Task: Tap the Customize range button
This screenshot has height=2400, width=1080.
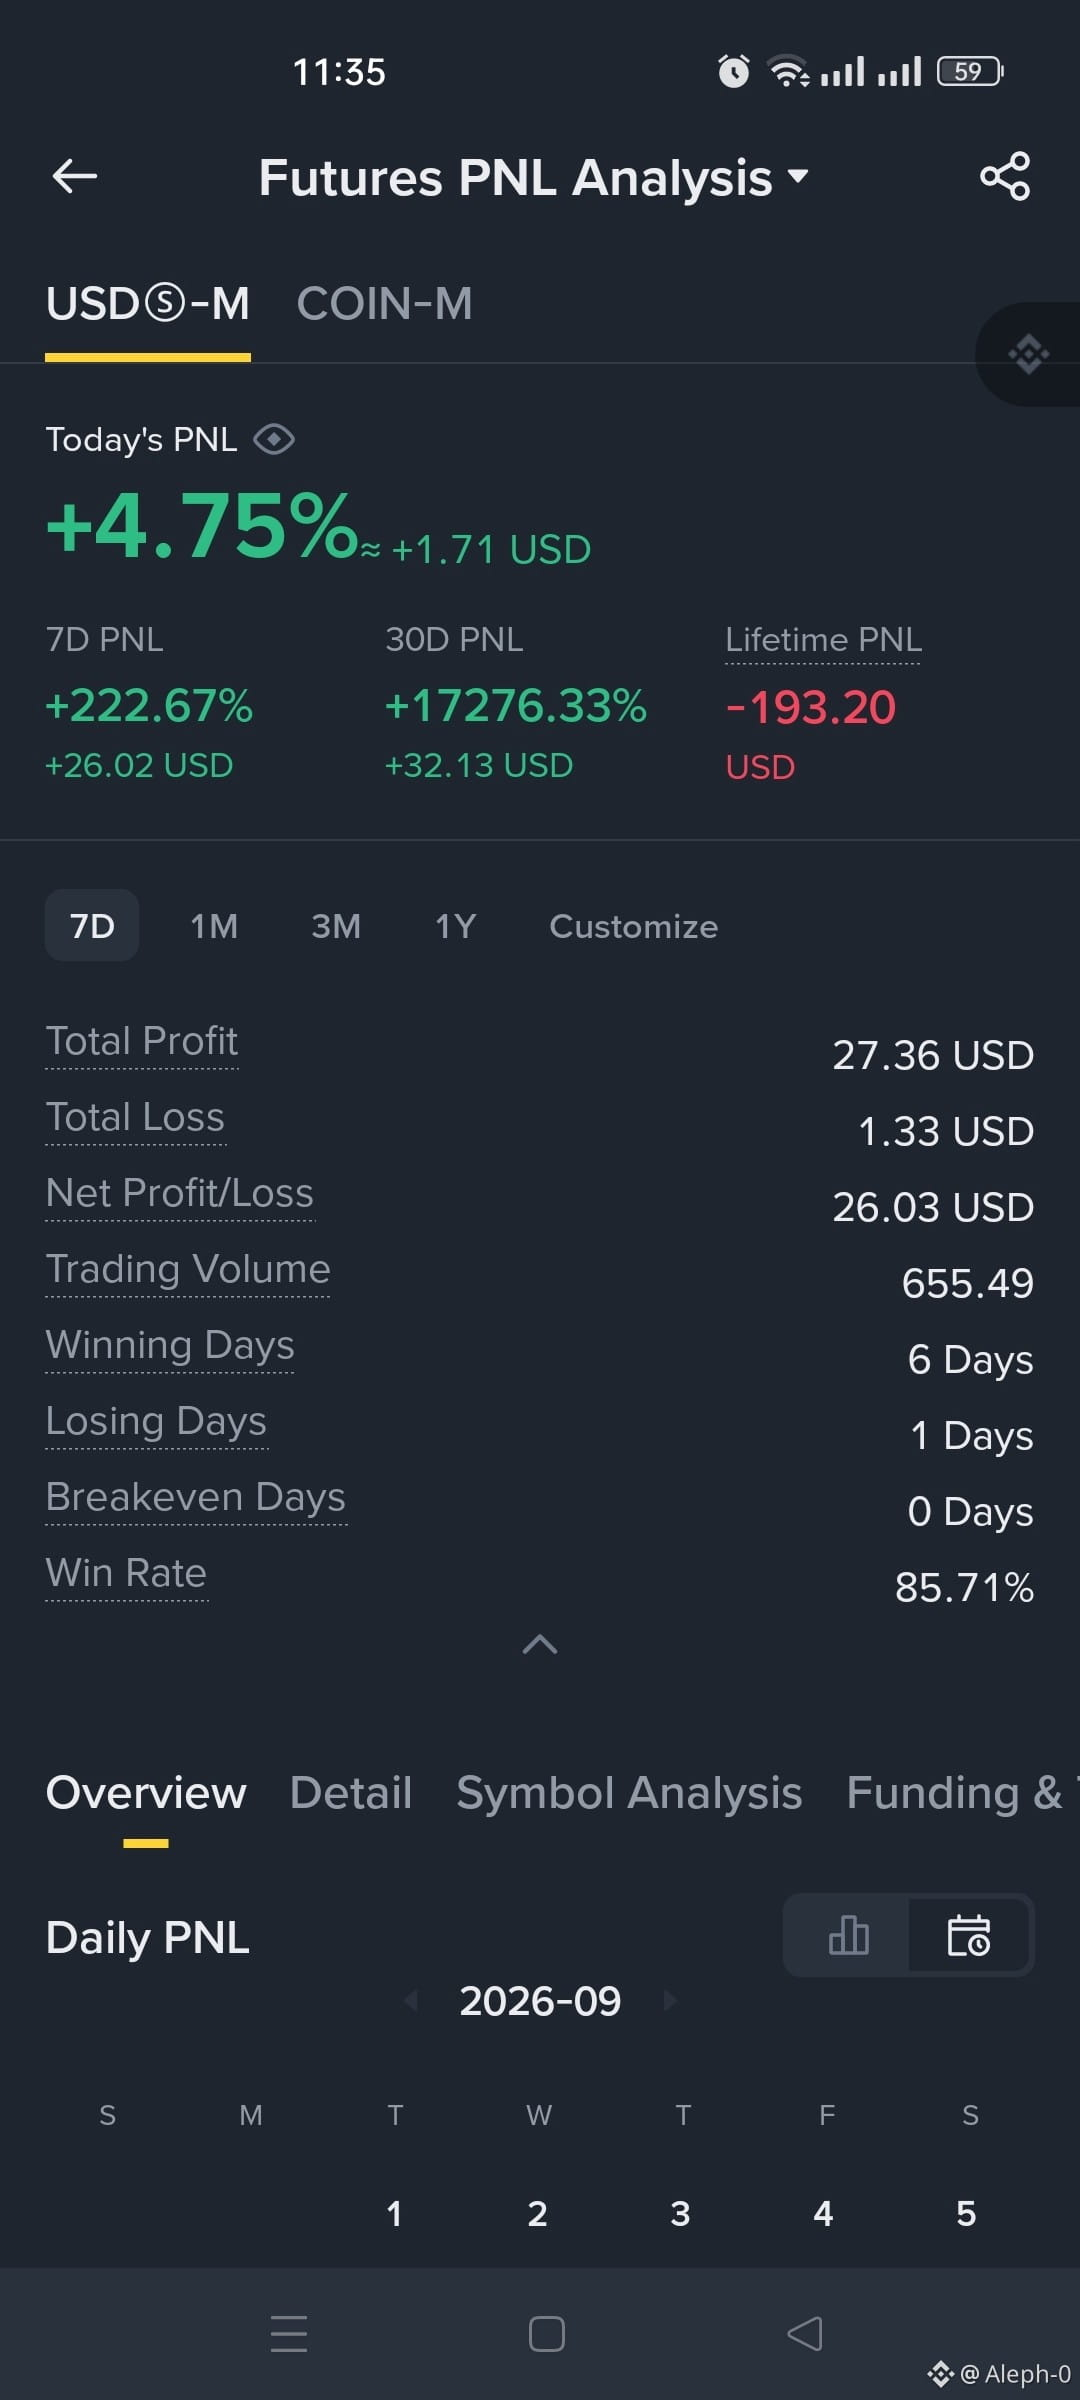Action: tap(634, 926)
